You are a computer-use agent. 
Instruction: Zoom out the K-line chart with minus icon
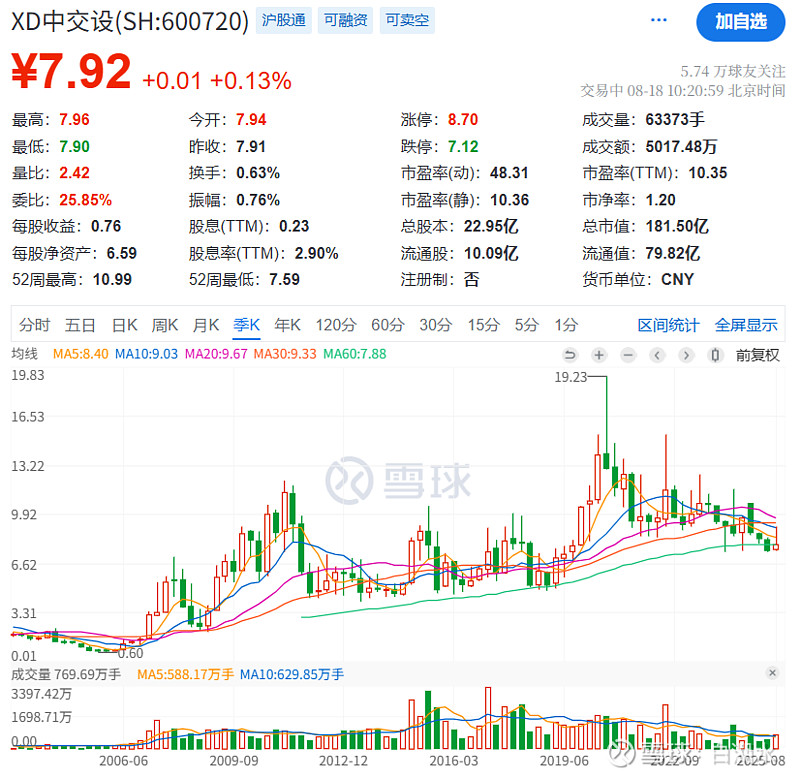629,355
